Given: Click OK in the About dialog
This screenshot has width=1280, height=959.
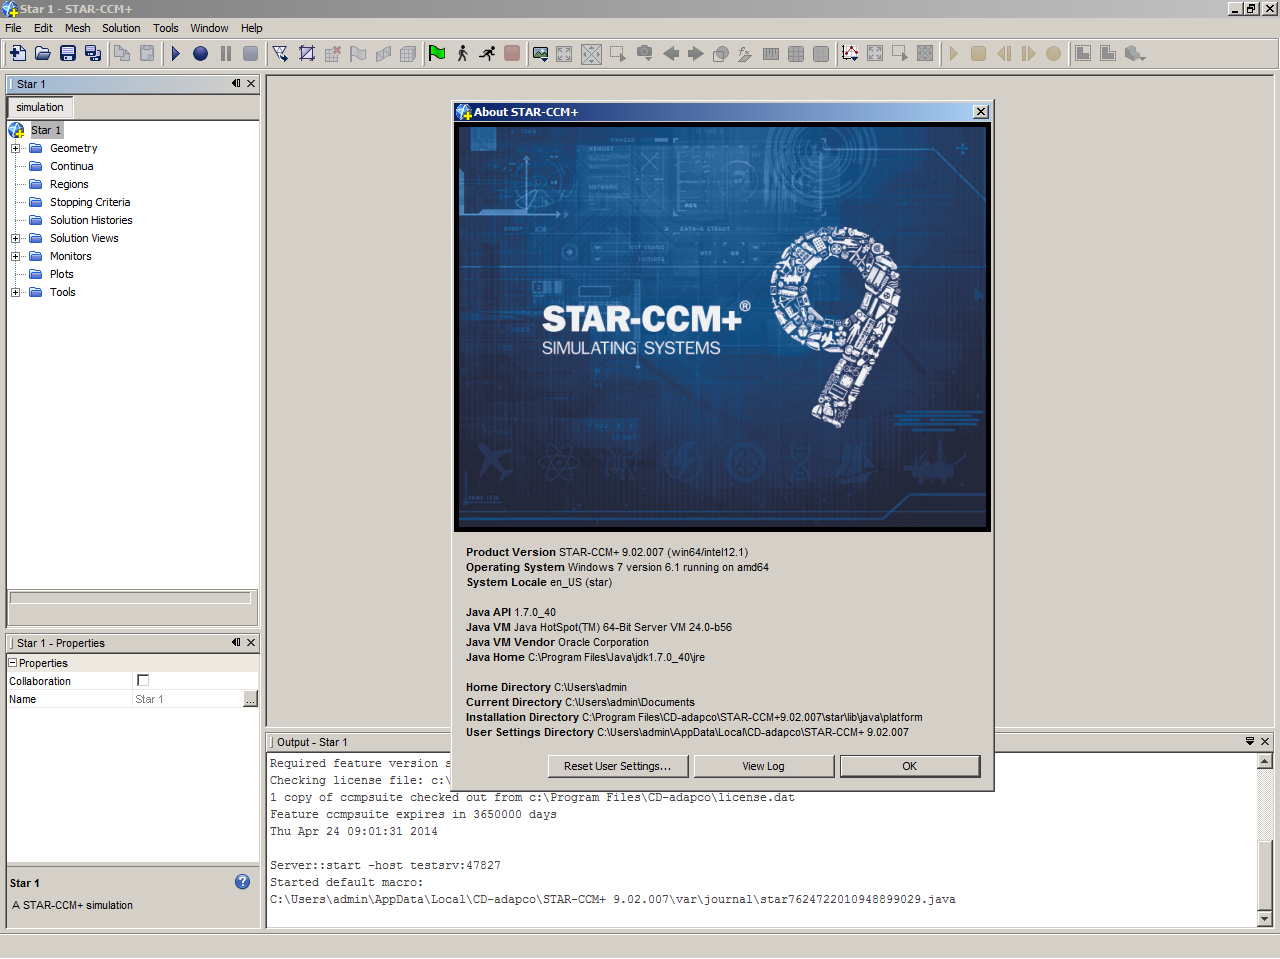Looking at the screenshot, I should pyautogui.click(x=909, y=766).
